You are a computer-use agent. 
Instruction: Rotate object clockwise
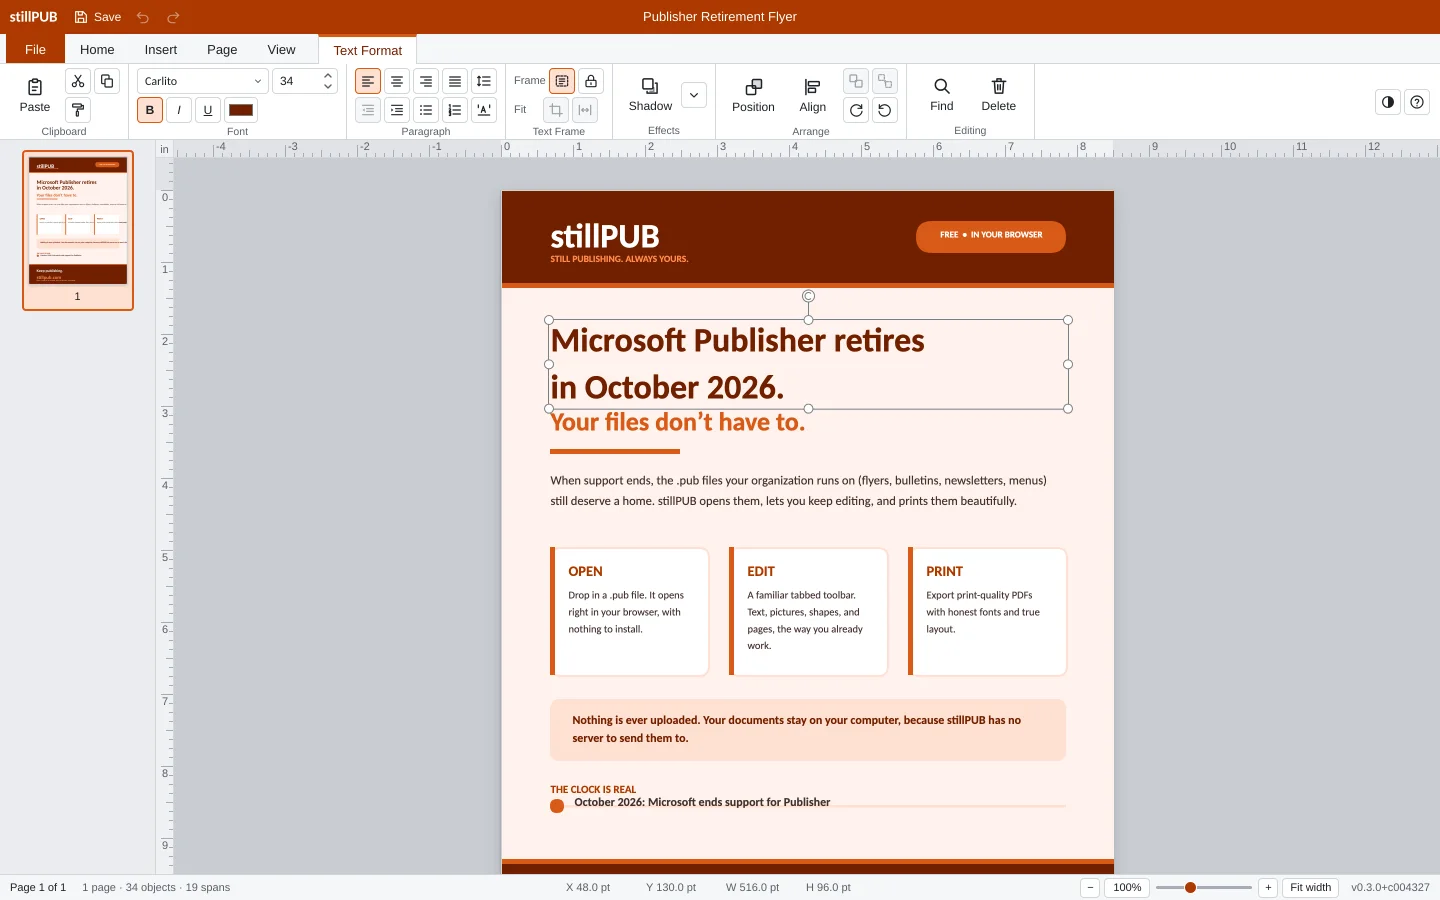pos(856,110)
